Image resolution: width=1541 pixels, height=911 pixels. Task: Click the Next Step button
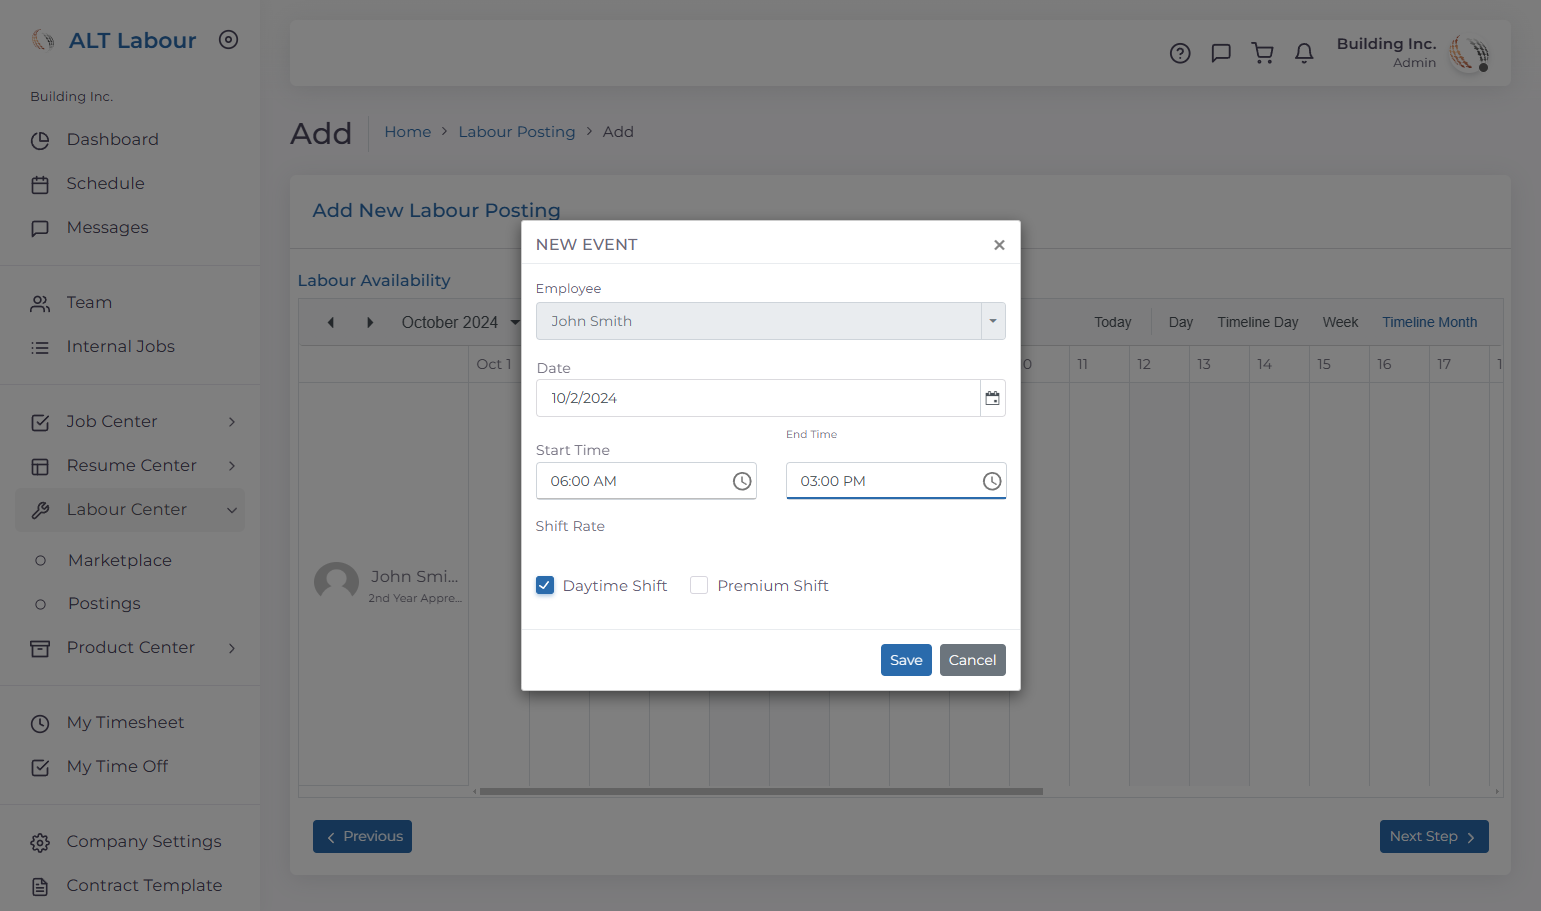pyautogui.click(x=1434, y=837)
